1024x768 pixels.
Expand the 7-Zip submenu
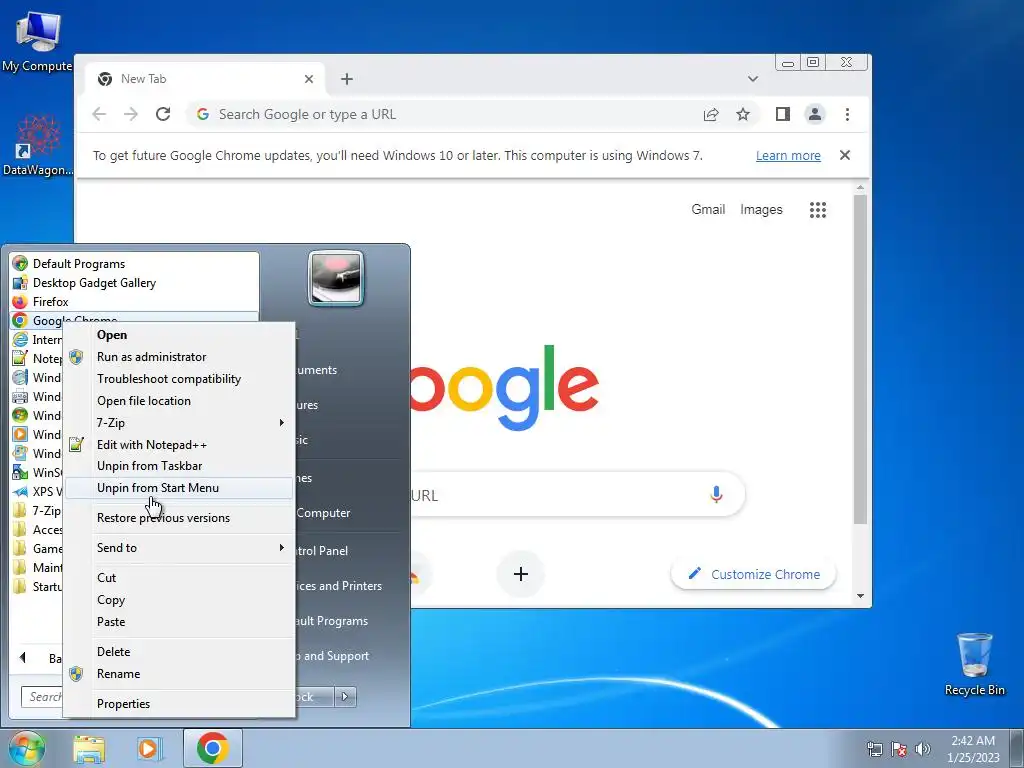[180, 423]
